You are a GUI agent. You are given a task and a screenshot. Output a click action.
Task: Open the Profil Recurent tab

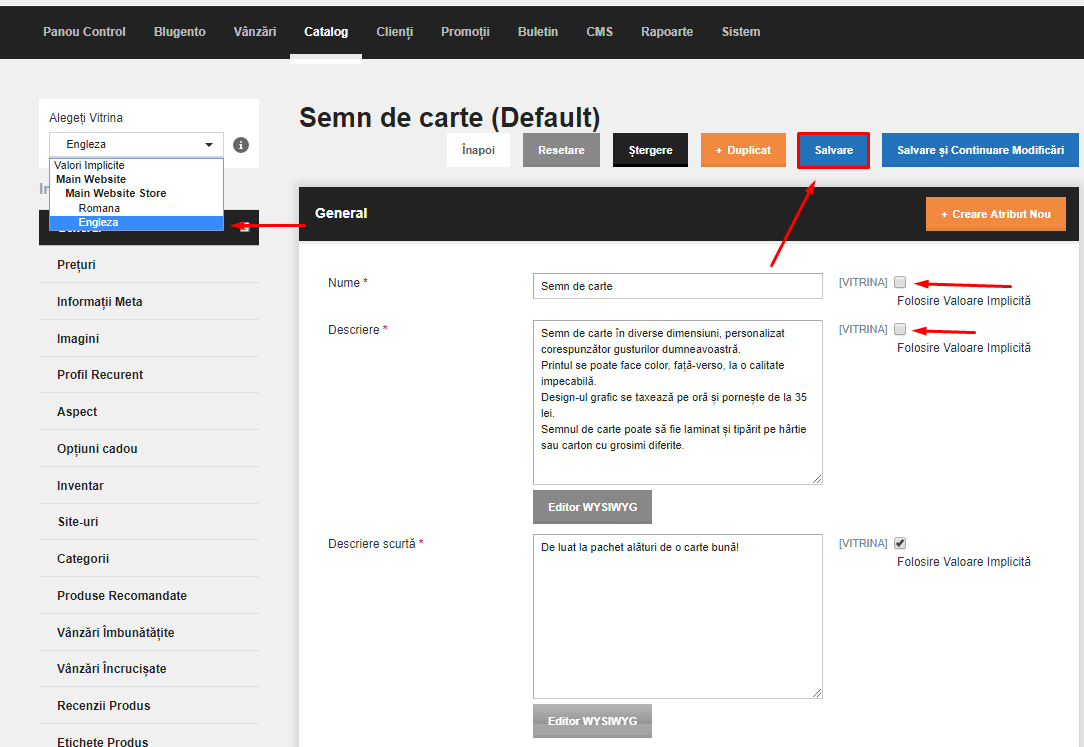[149, 375]
